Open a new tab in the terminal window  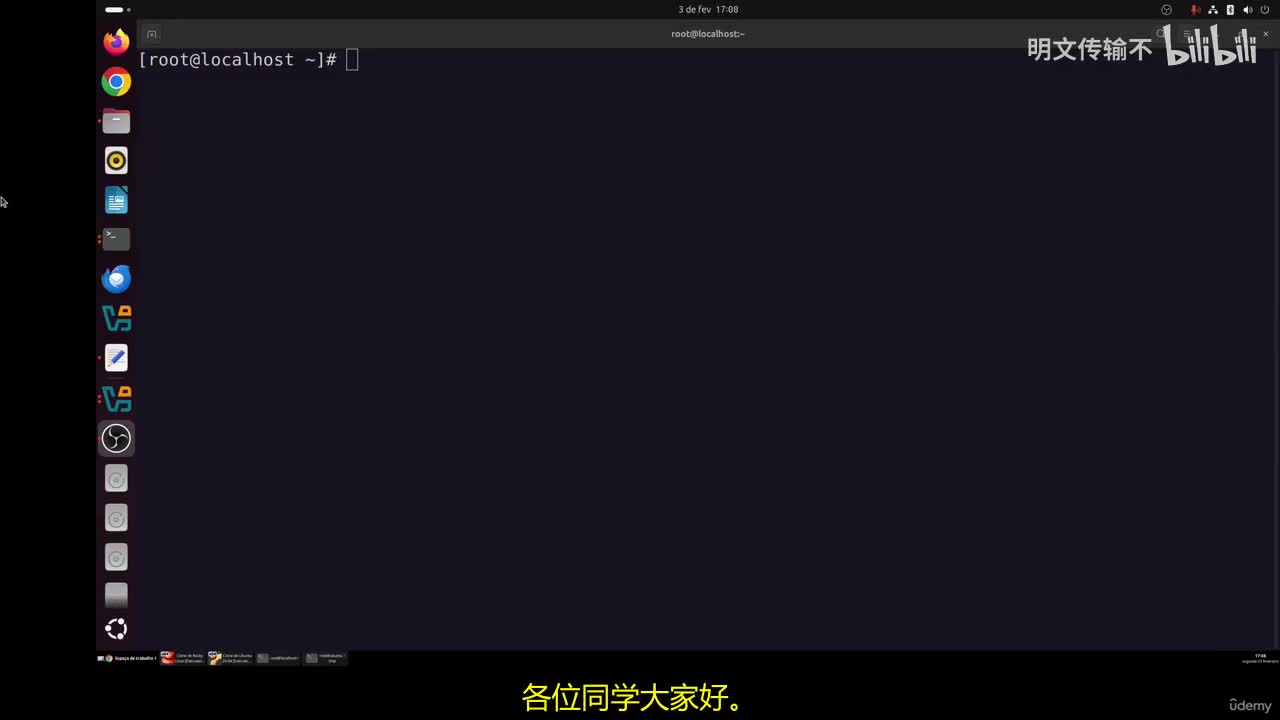coord(152,34)
